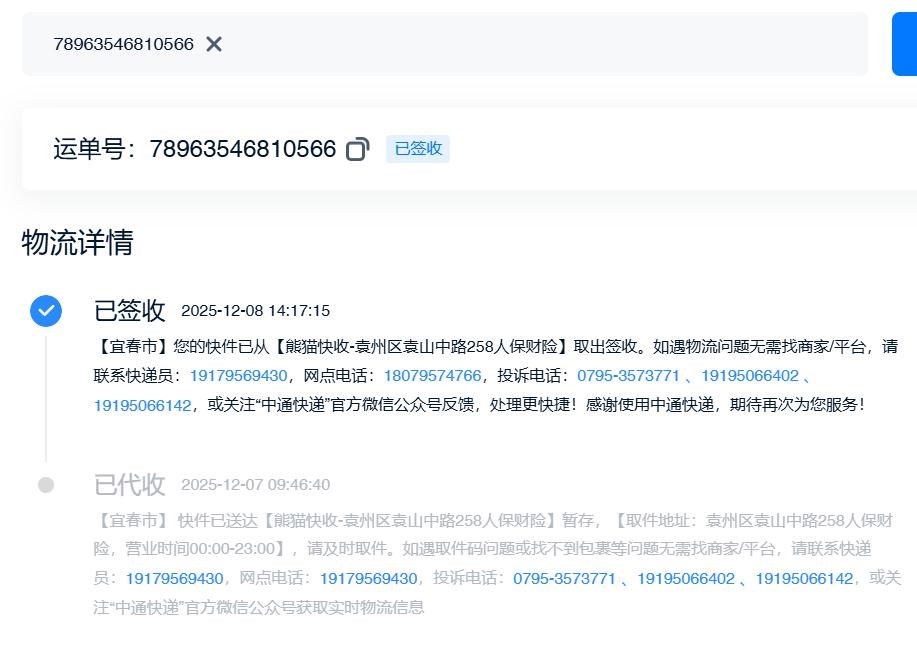Select the grey timeline dot beside 已代收
Screen dimensions: 917x655
(46, 485)
